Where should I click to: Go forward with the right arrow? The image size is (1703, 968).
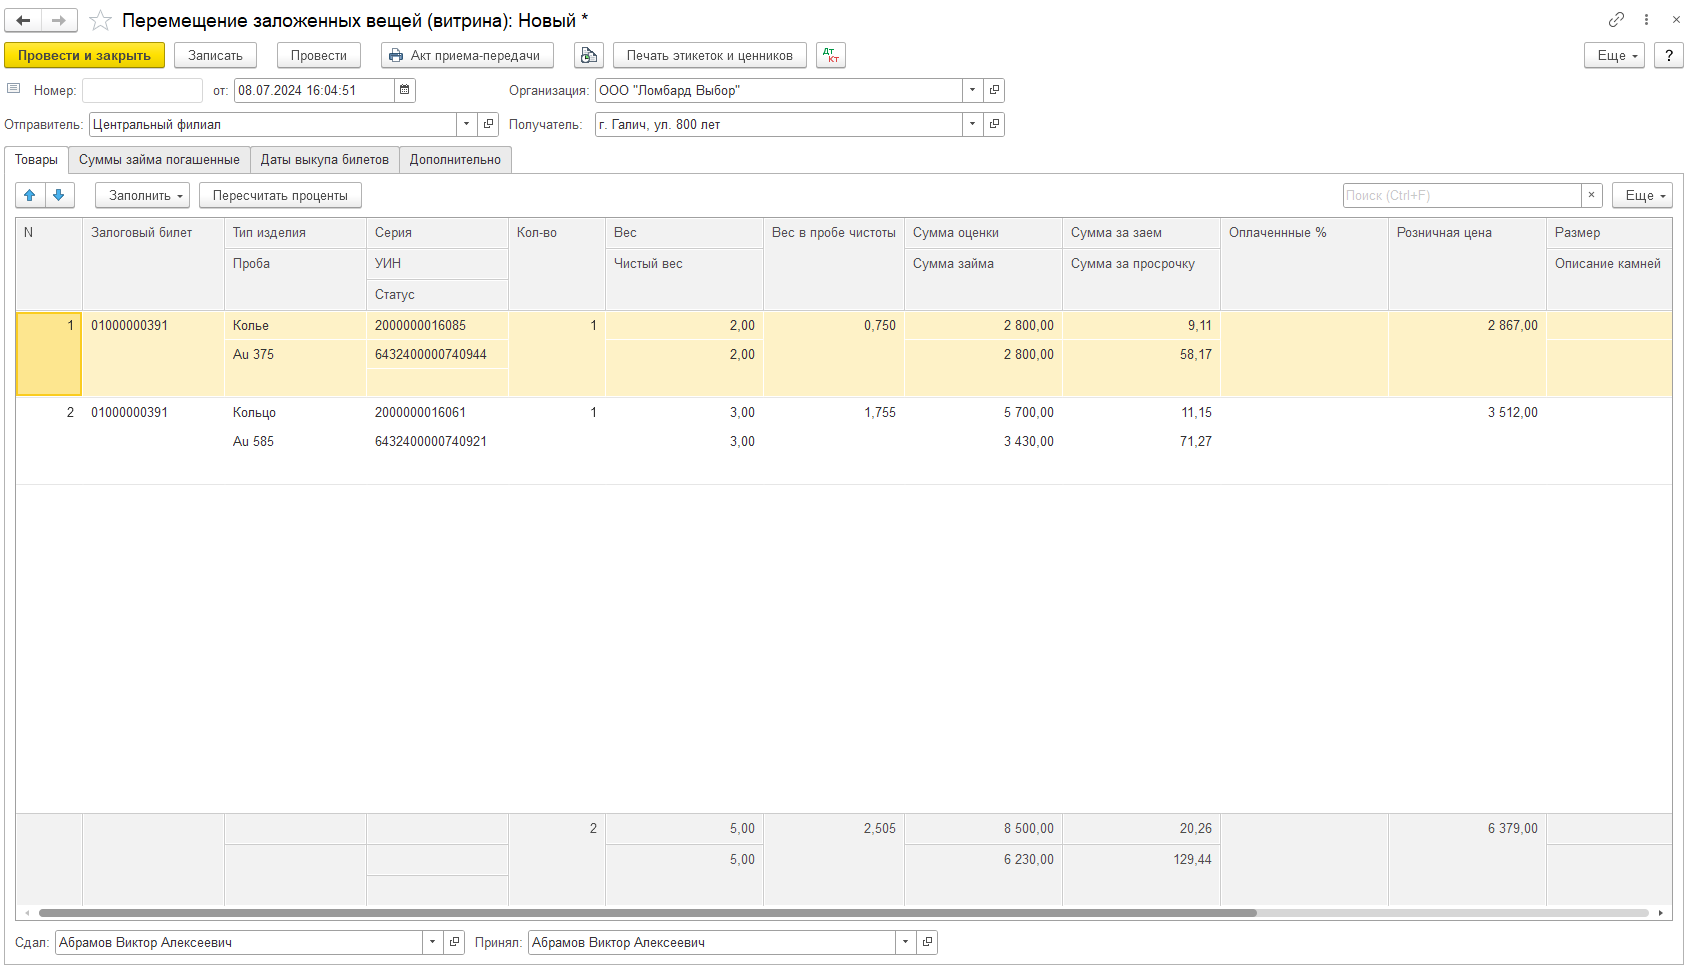59,20
